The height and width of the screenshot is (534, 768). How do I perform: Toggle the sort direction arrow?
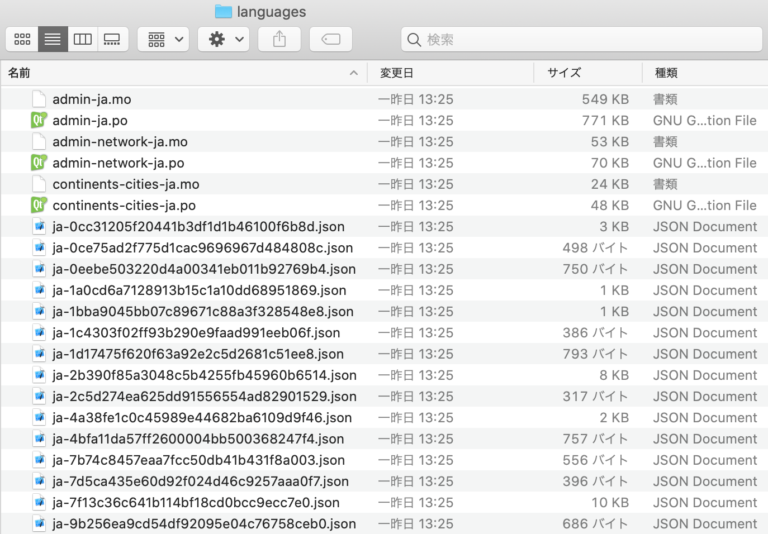[x=354, y=73]
